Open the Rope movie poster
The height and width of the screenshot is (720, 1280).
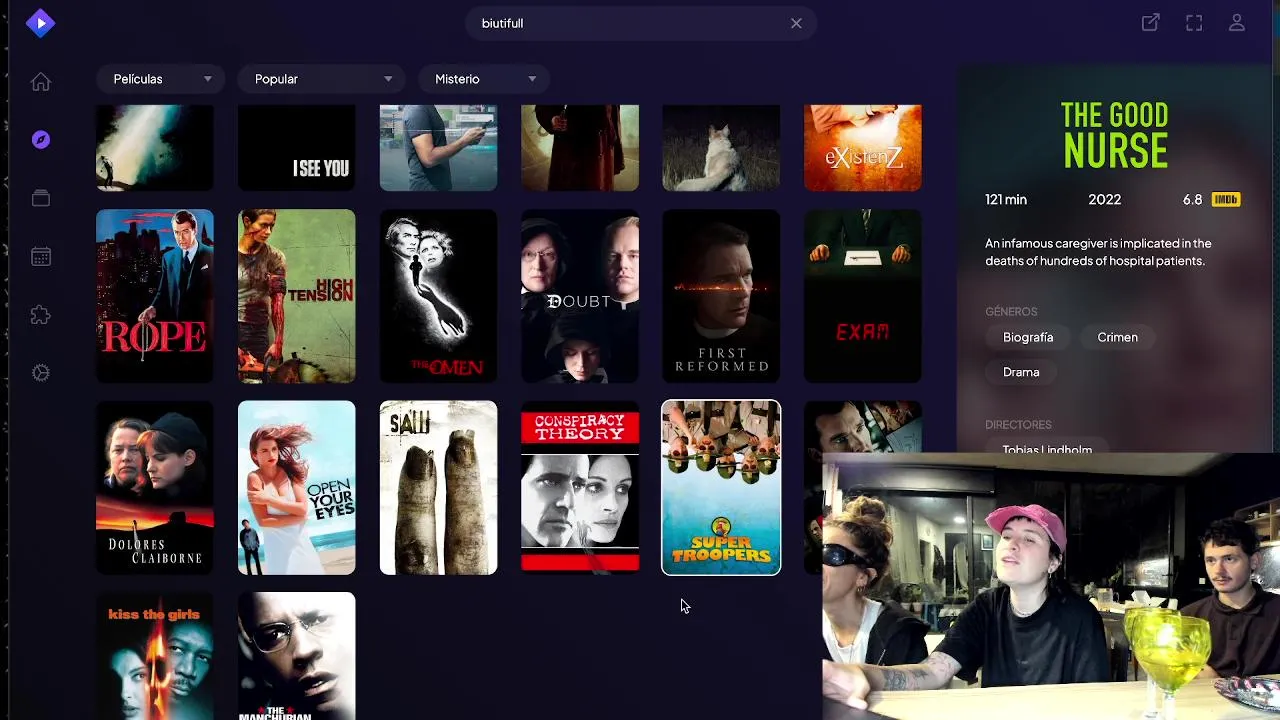pos(155,296)
